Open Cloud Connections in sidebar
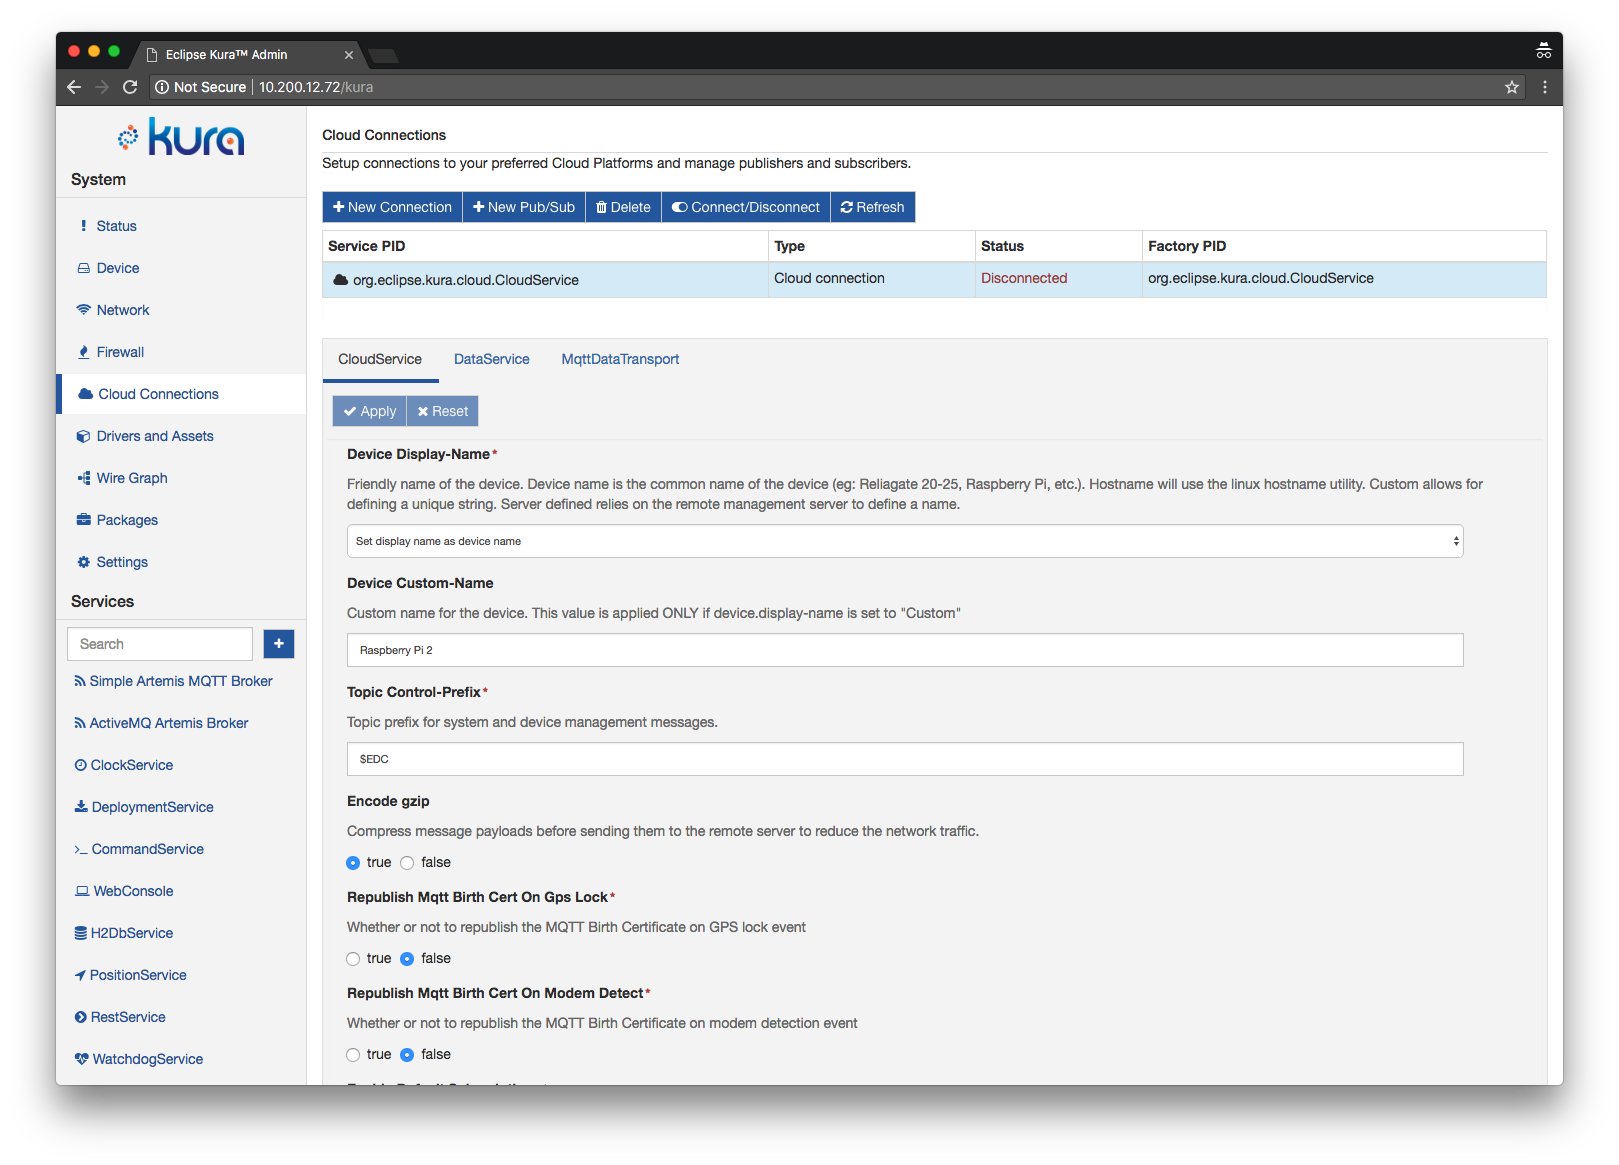Image resolution: width=1619 pixels, height=1165 pixels. coord(182,394)
